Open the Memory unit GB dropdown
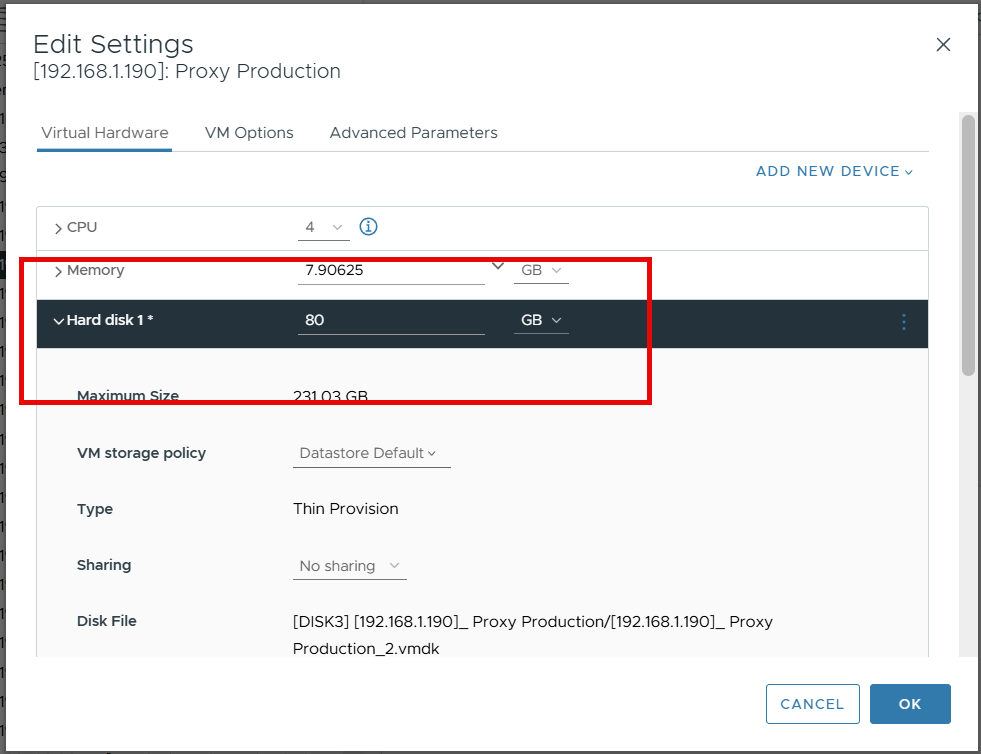This screenshot has height=754, width=981. point(541,271)
